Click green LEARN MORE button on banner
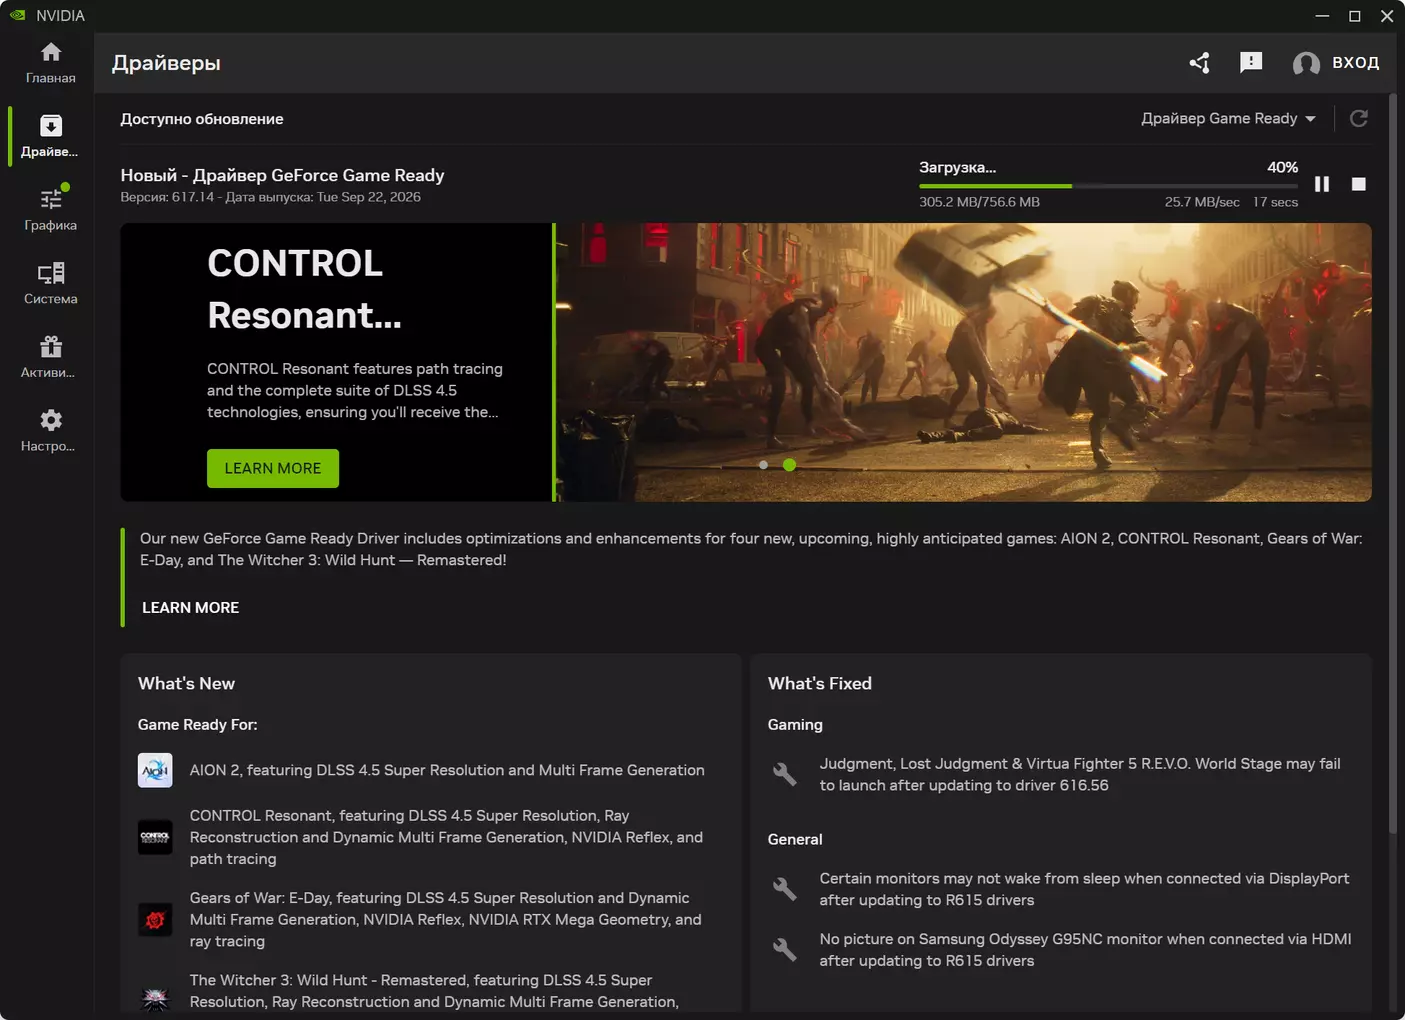 [273, 468]
